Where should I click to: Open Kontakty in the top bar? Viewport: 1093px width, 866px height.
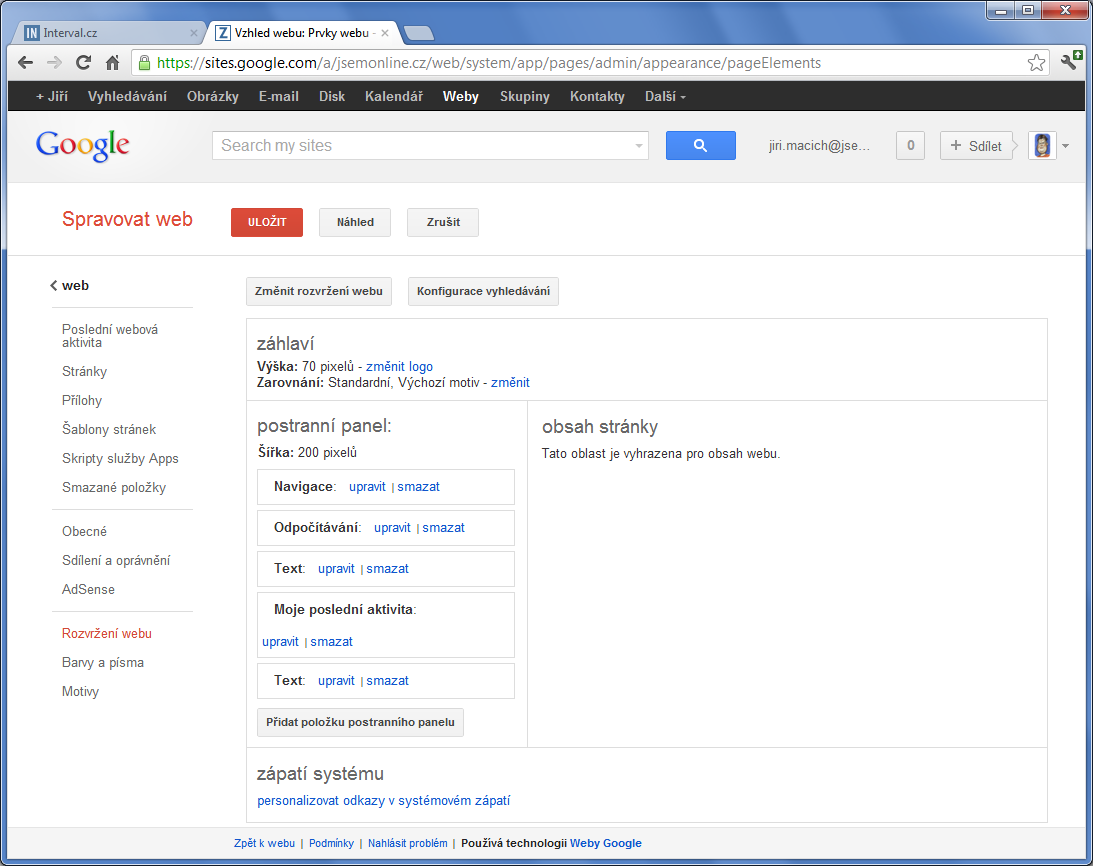tap(597, 97)
